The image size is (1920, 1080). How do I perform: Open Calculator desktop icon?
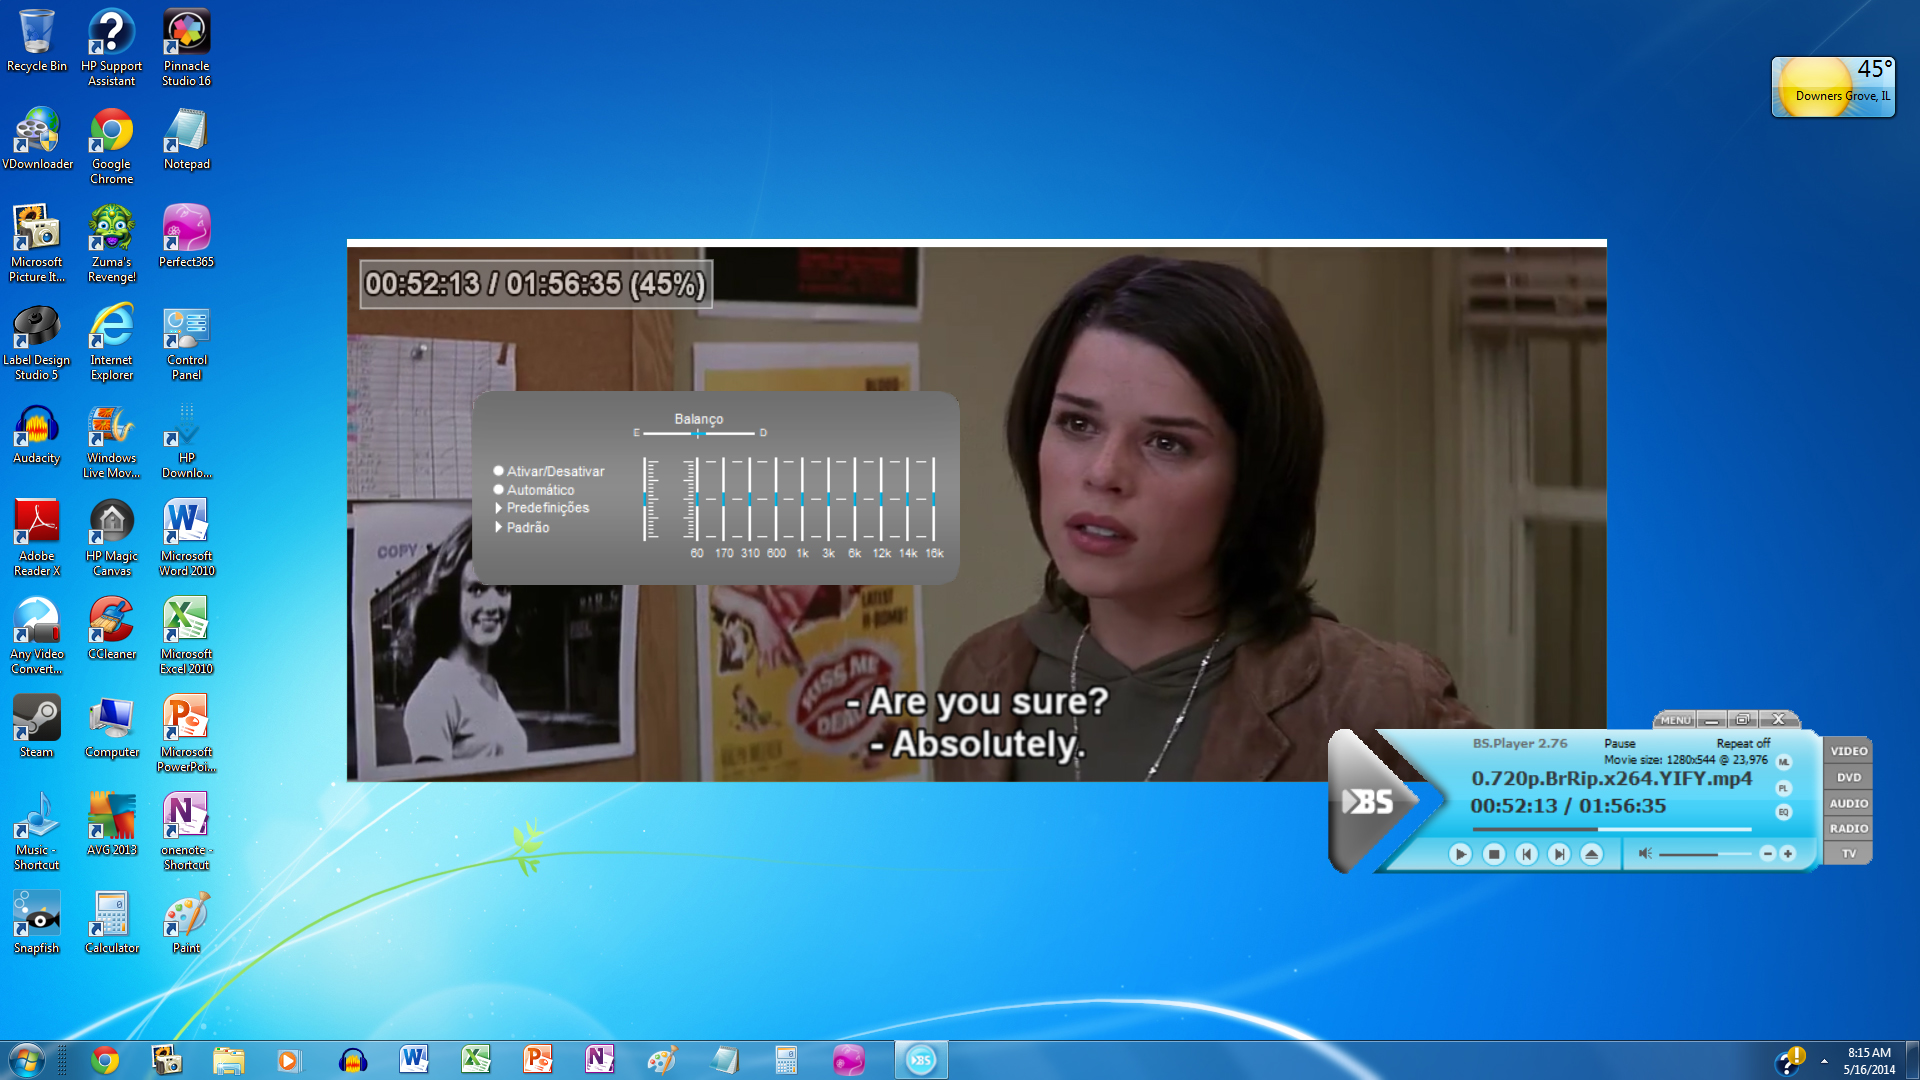112,923
